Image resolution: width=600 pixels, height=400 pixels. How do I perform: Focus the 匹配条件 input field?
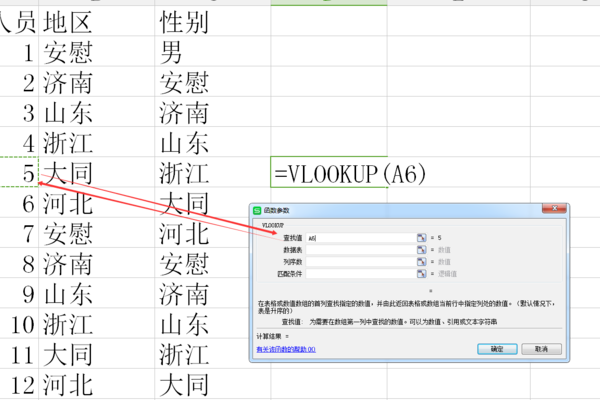pyautogui.click(x=361, y=274)
